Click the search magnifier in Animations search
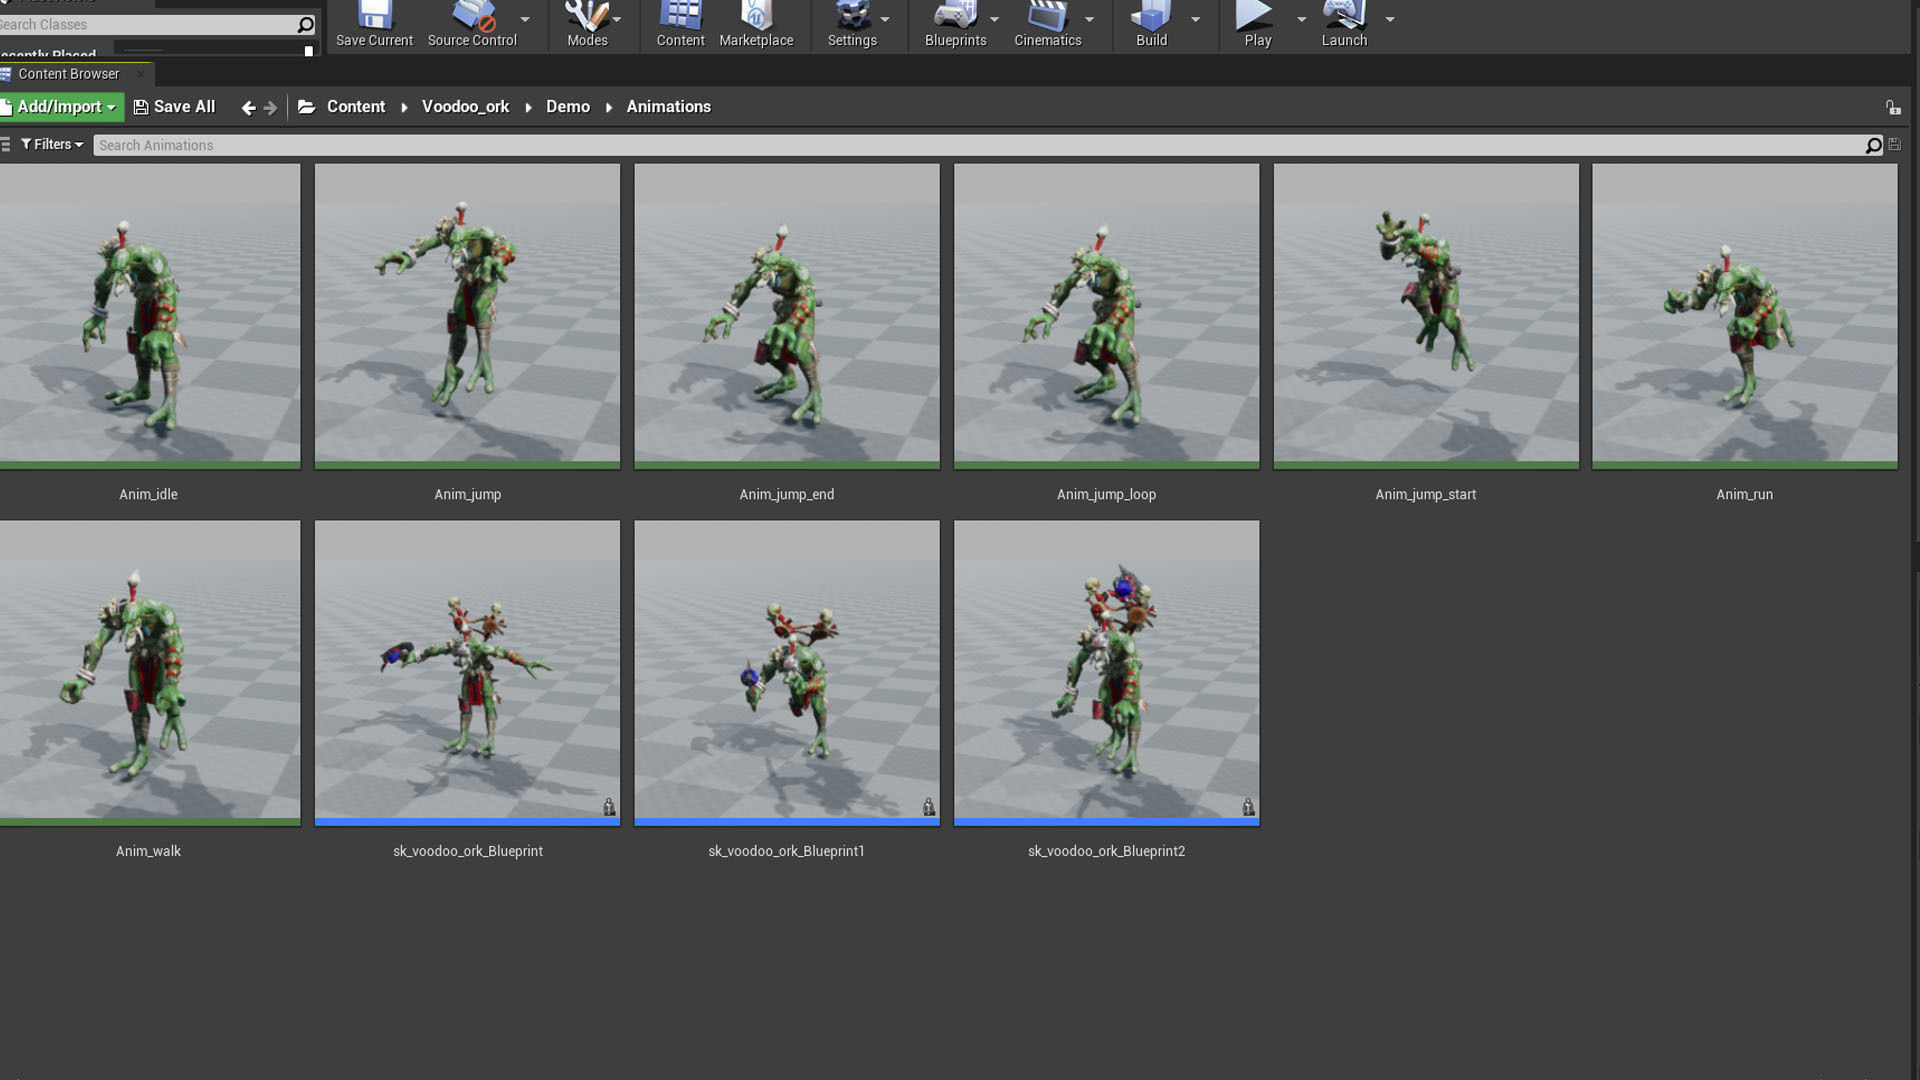The height and width of the screenshot is (1080, 1920). 1874,146
